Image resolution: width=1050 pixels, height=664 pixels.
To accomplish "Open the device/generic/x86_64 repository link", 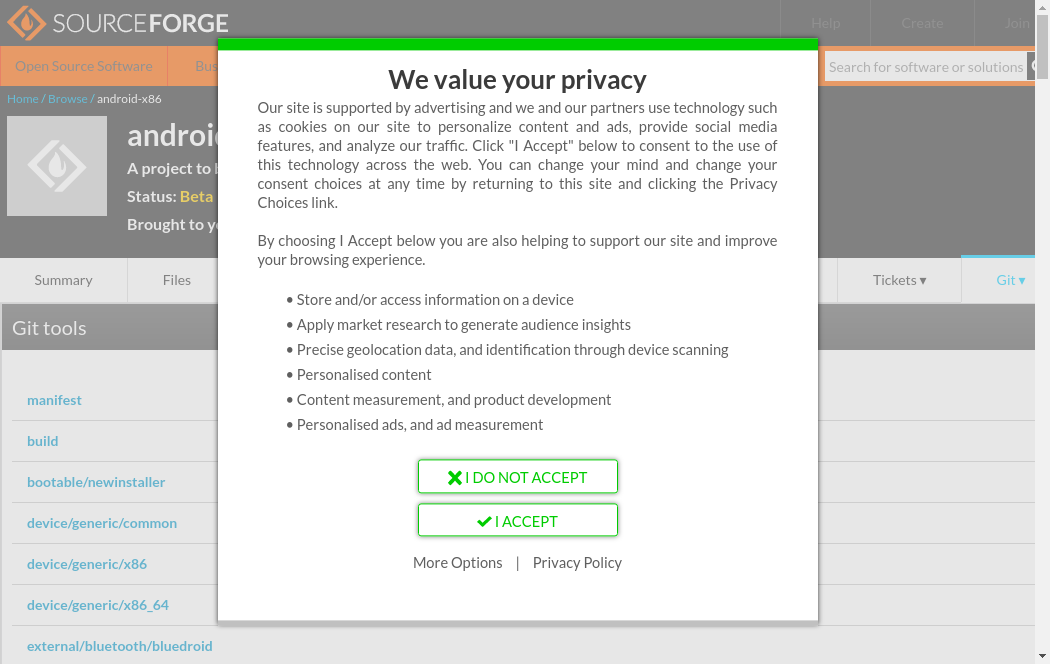I will pos(98,605).
